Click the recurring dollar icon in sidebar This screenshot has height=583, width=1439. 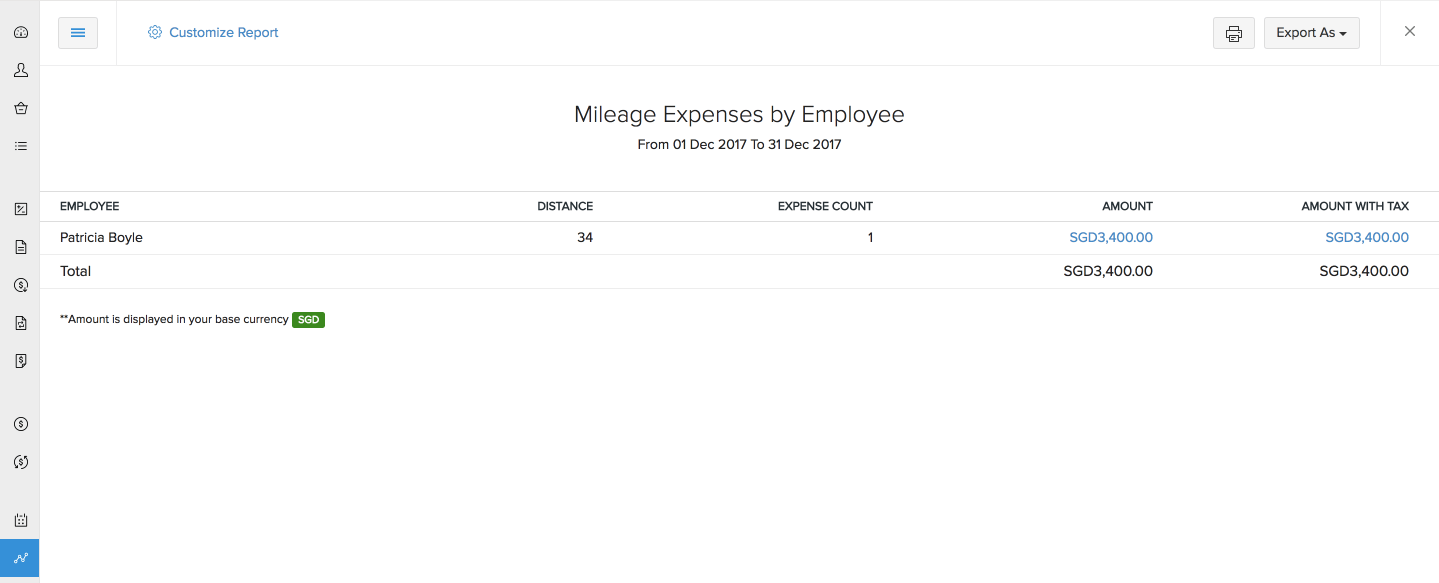coord(20,462)
